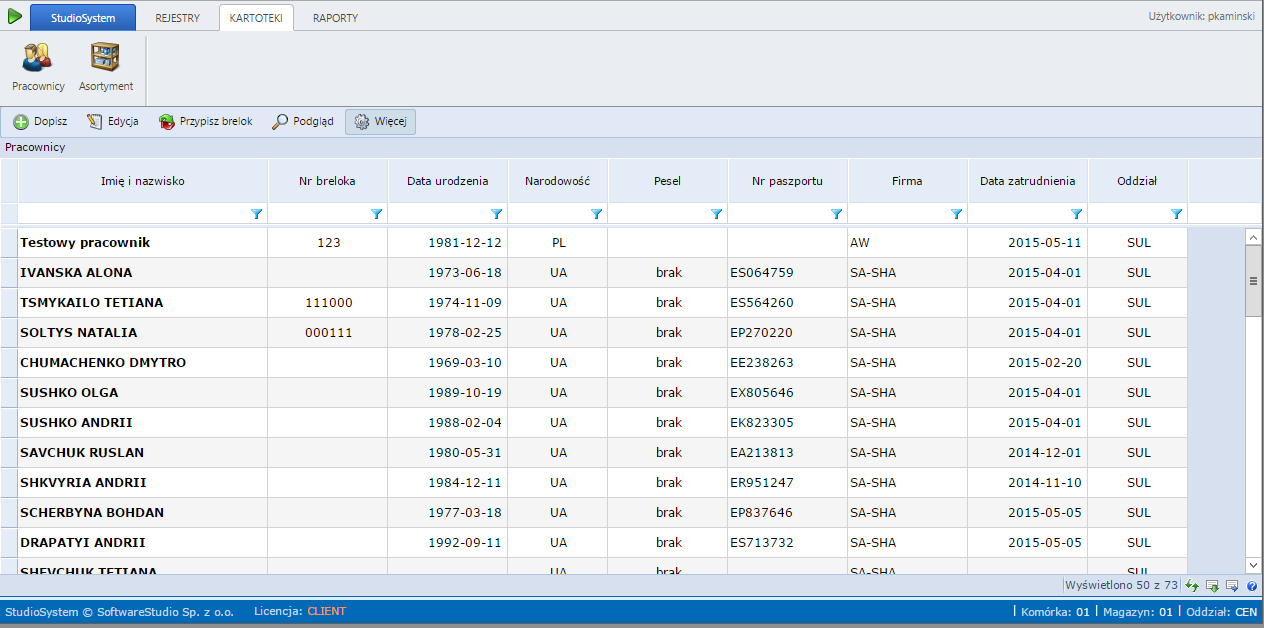Click employment date 2014-12-01
The width and height of the screenshot is (1264, 628).
click(1045, 453)
